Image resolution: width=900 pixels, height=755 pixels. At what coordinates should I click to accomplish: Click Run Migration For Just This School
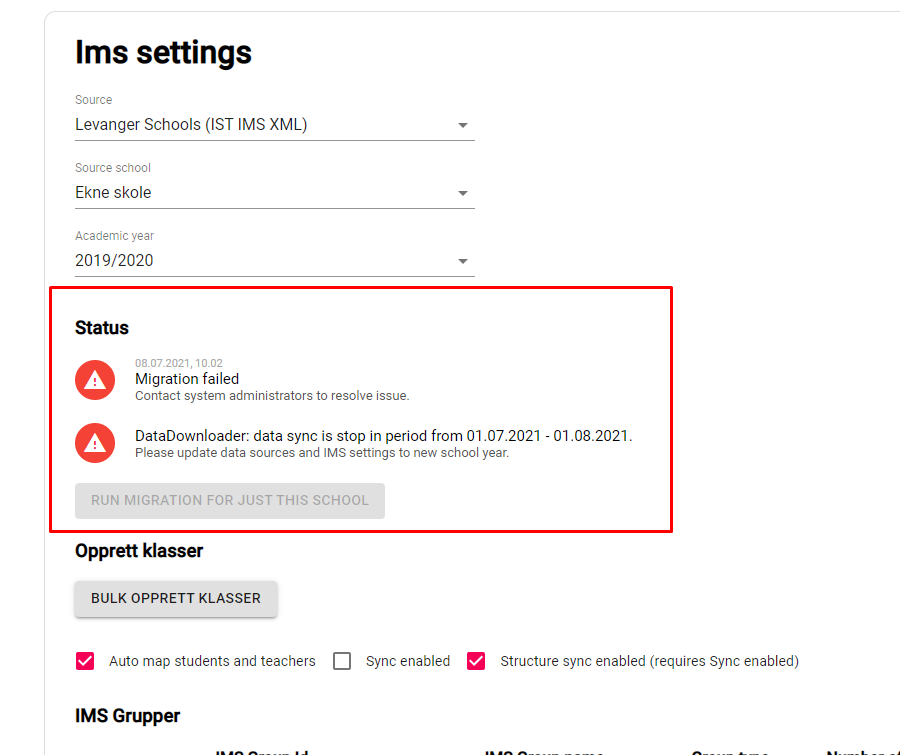coord(230,500)
